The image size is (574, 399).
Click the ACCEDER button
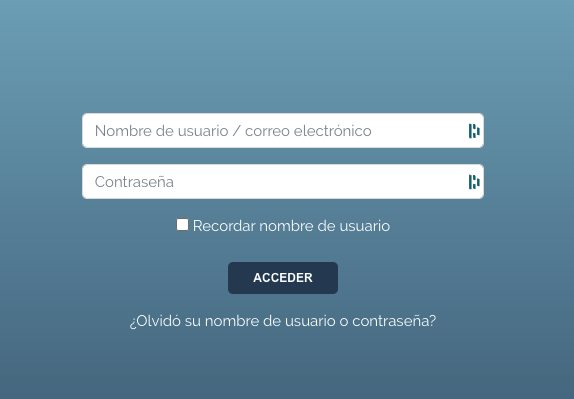click(x=283, y=278)
